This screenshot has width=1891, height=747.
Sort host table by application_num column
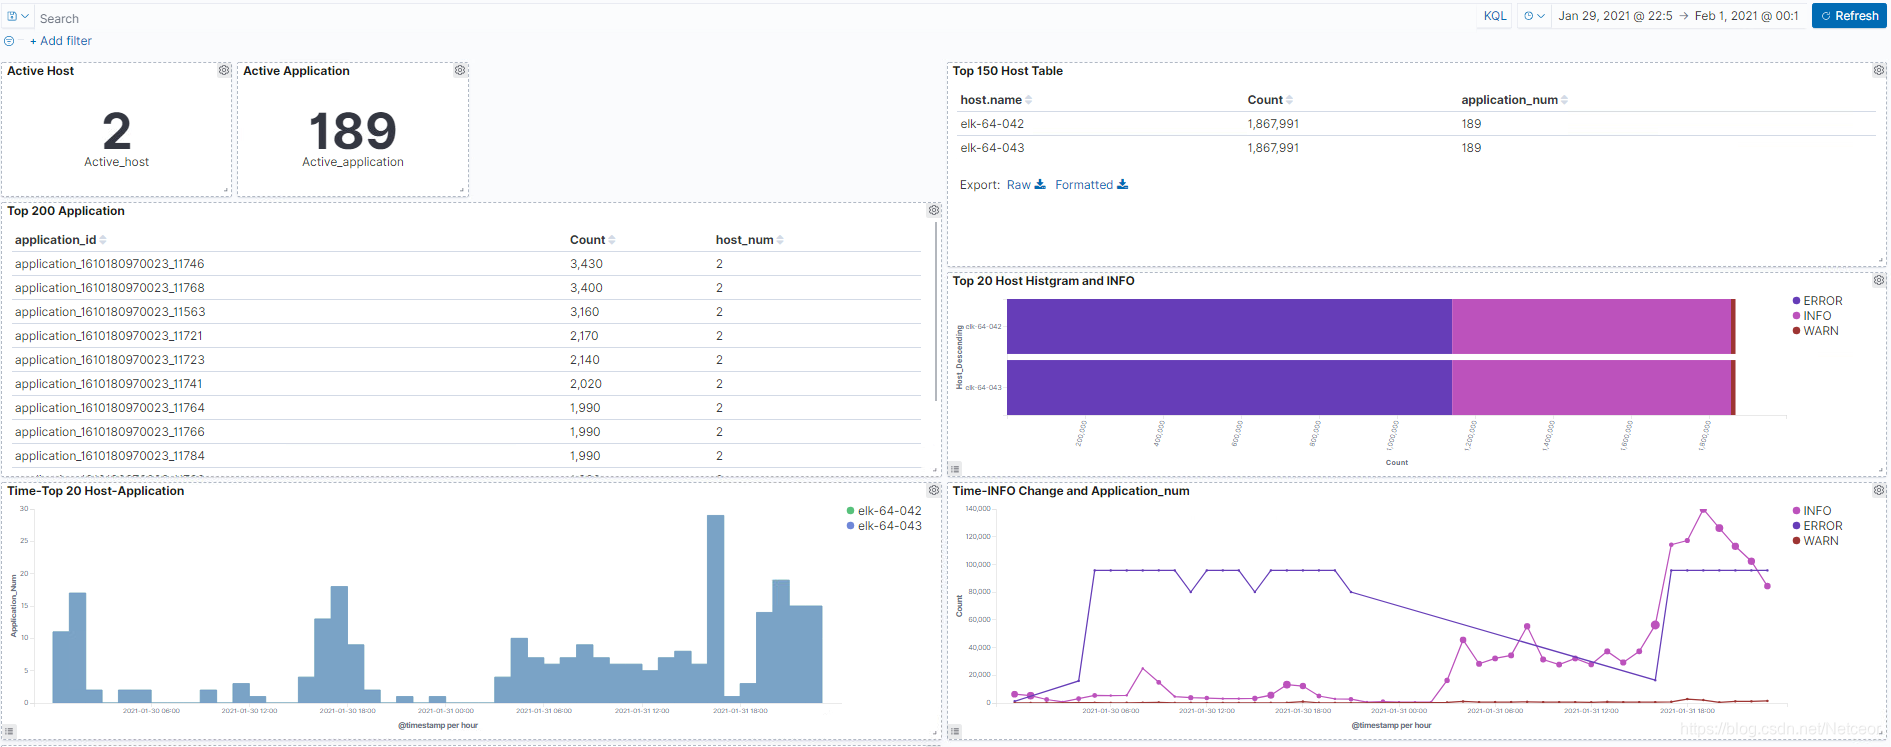(1514, 100)
